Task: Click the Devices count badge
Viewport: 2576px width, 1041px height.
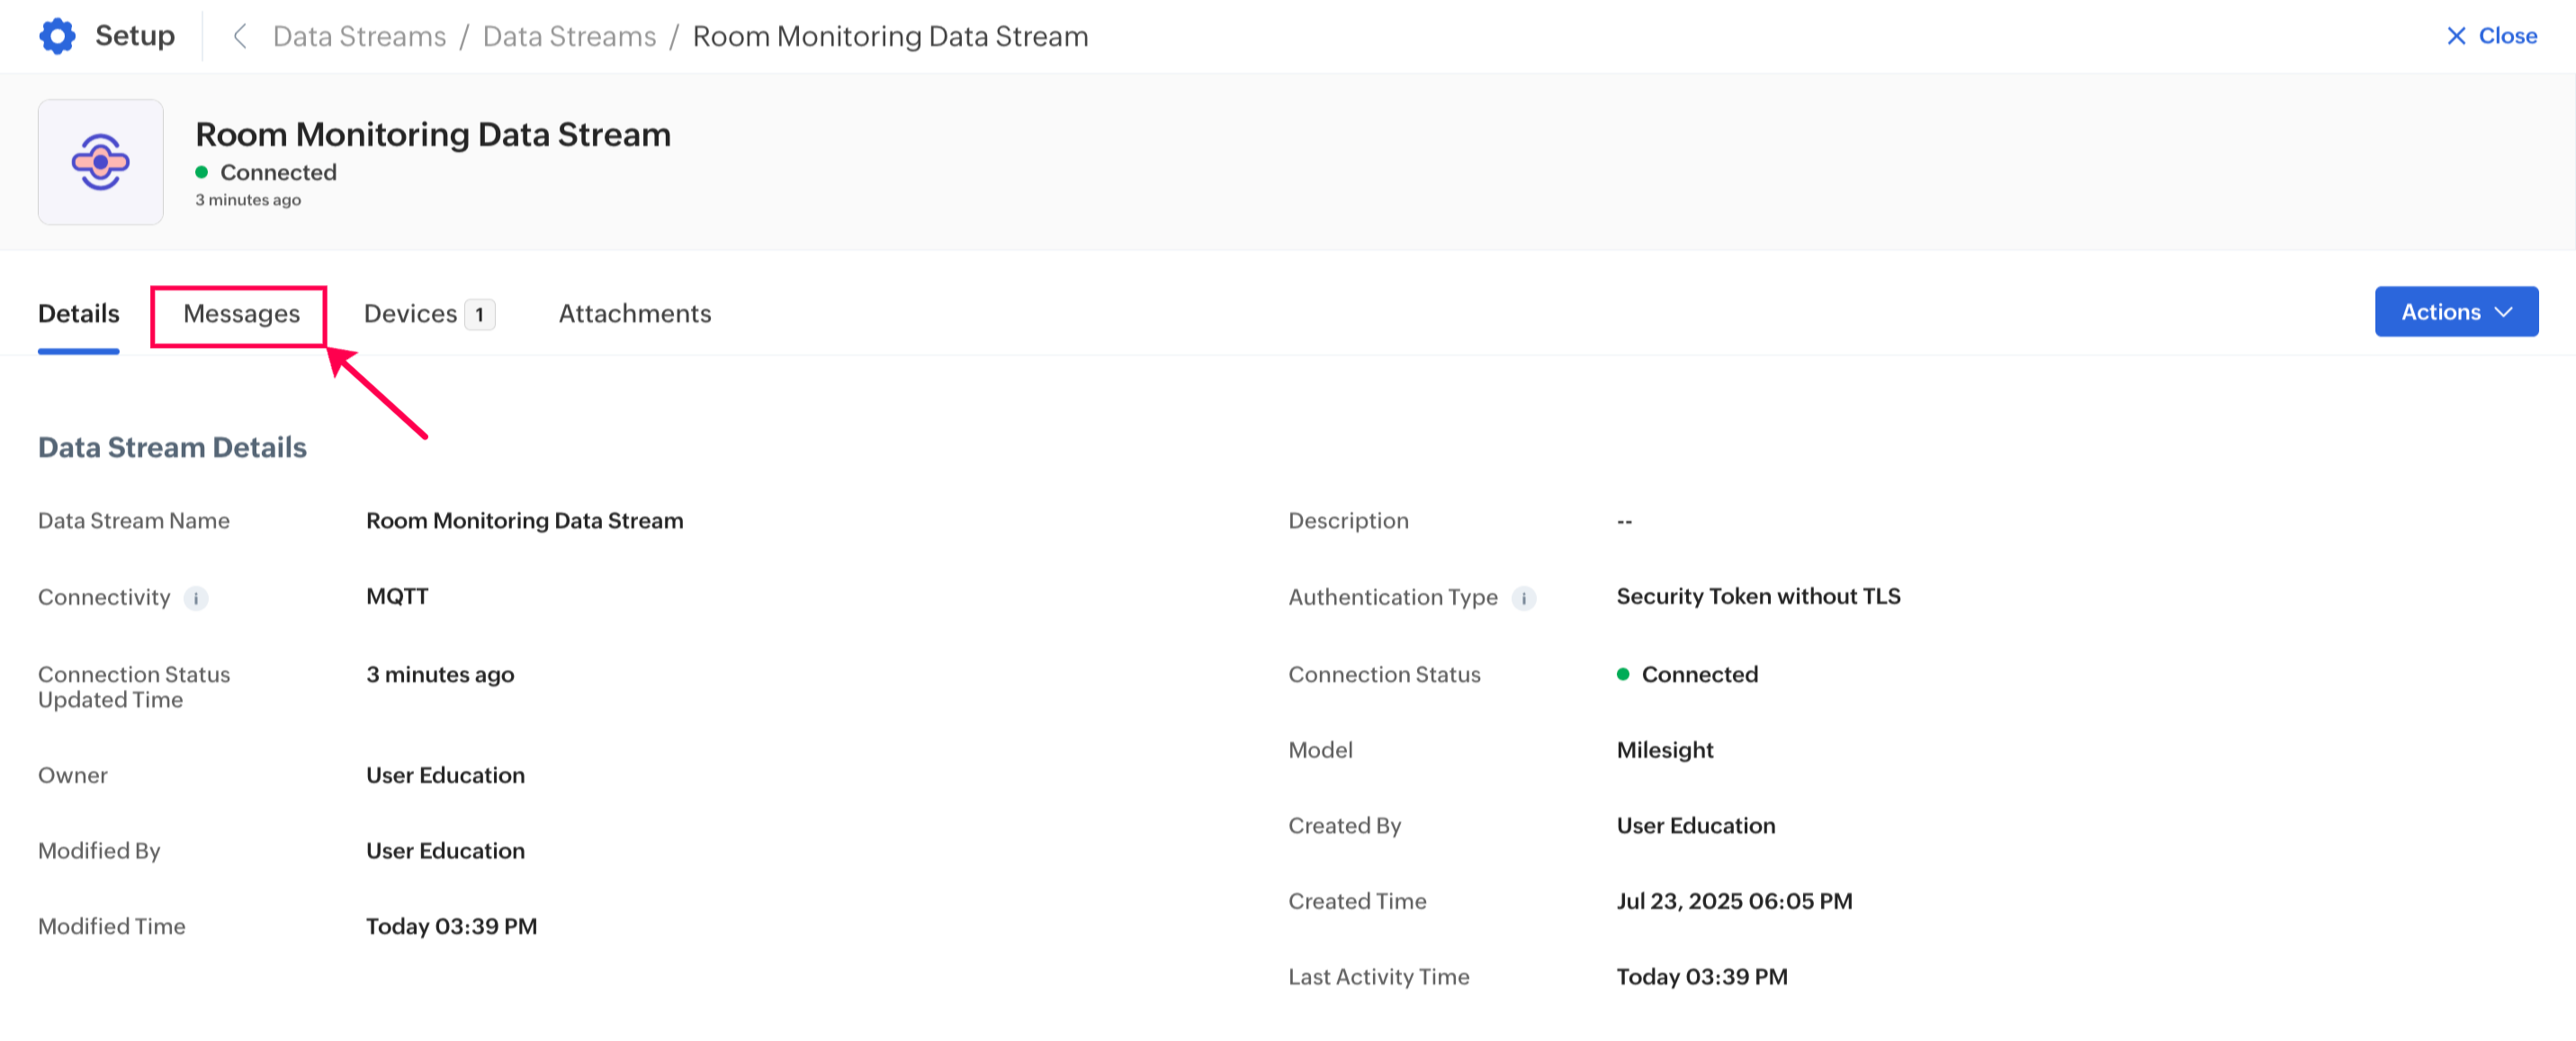Action: coord(480,315)
